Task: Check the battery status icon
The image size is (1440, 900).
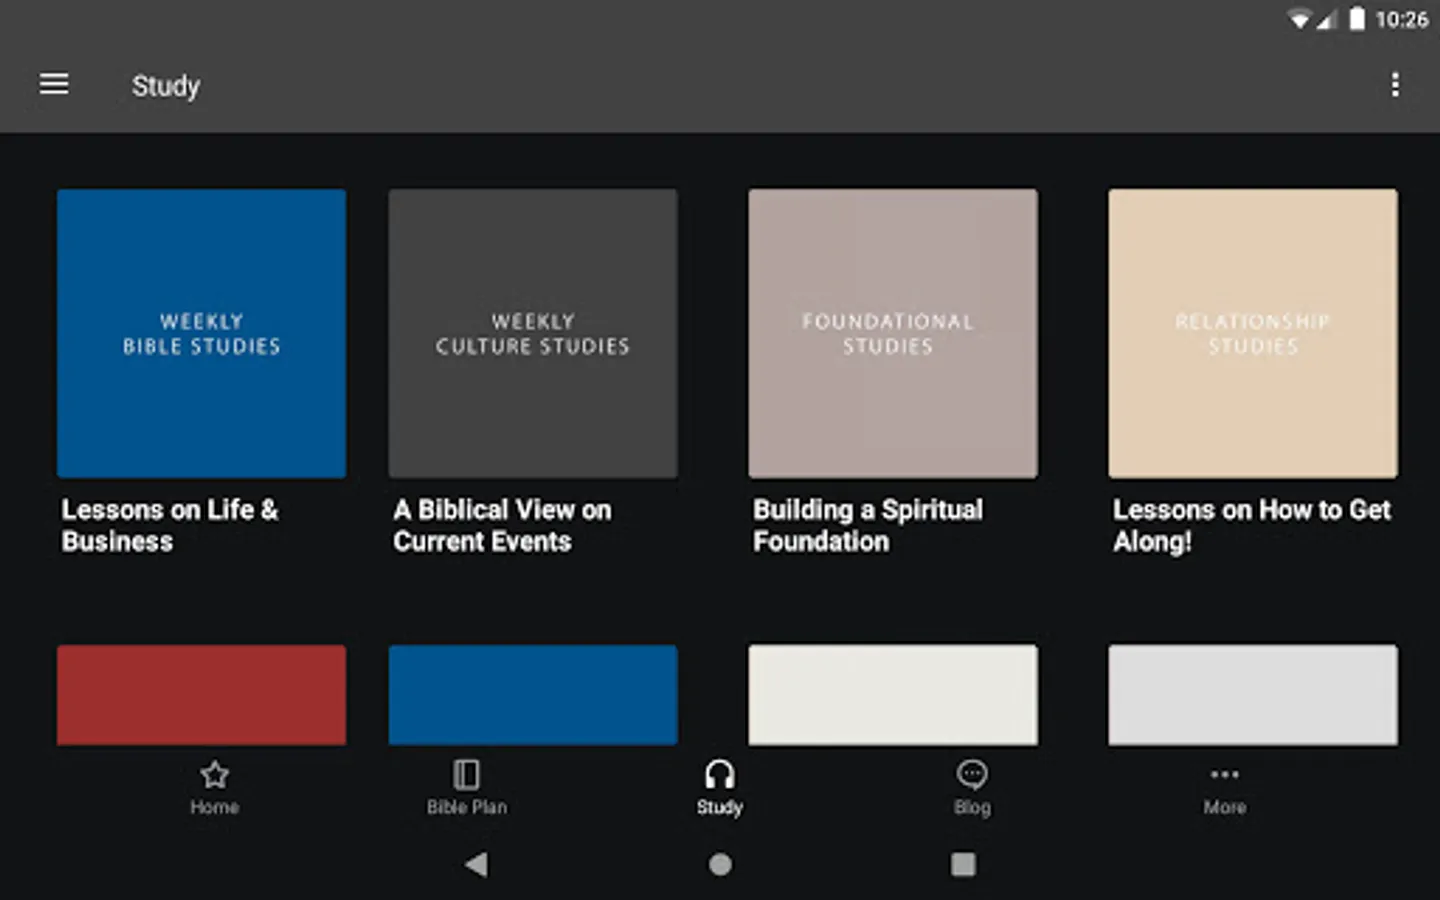Action: pyautogui.click(x=1357, y=19)
